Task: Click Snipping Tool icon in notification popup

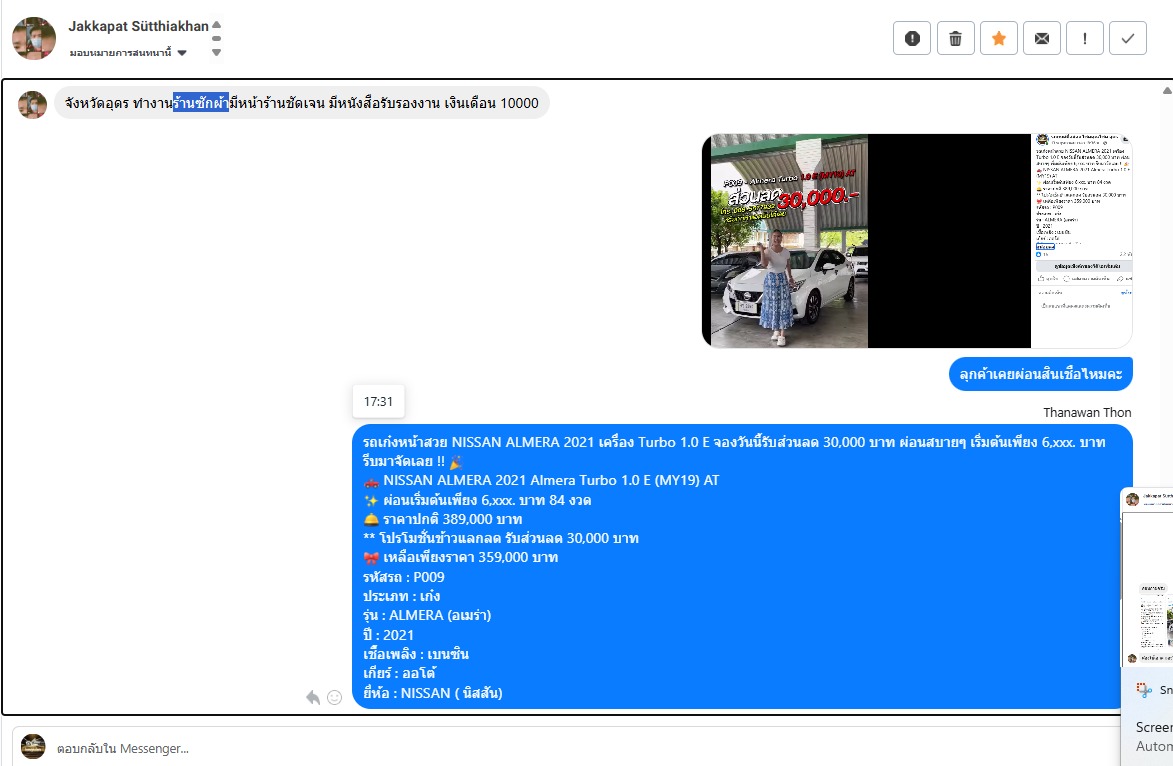Action: click(1144, 690)
